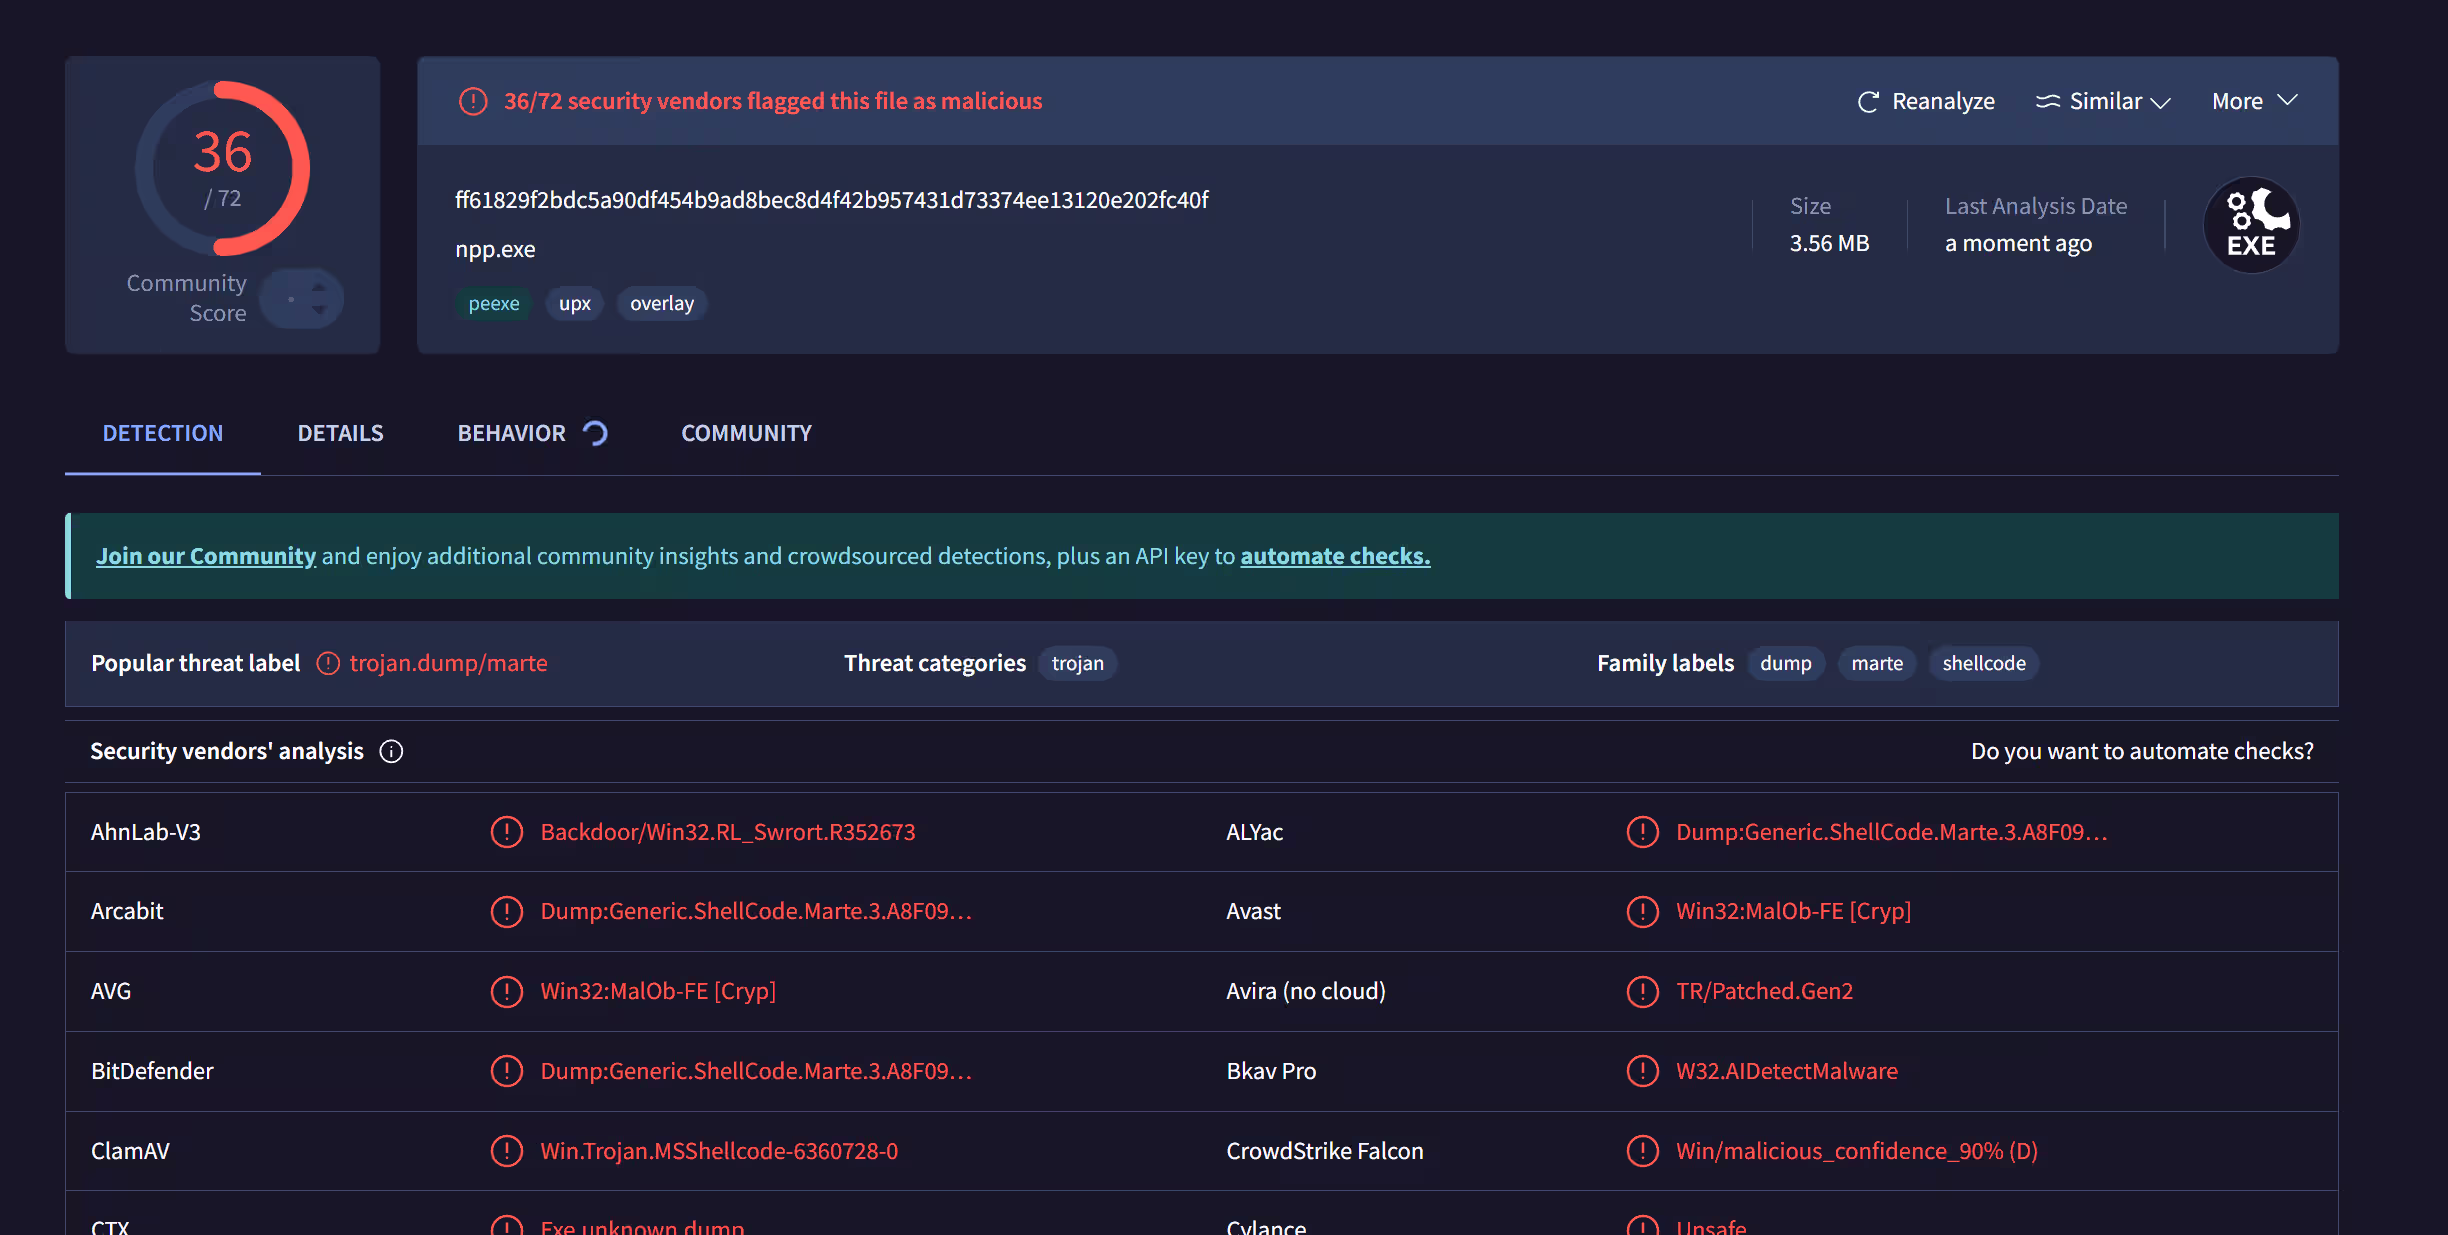2448x1235 pixels.
Task: Click the warning icon next to trojan.dump/marte
Action: 328,664
